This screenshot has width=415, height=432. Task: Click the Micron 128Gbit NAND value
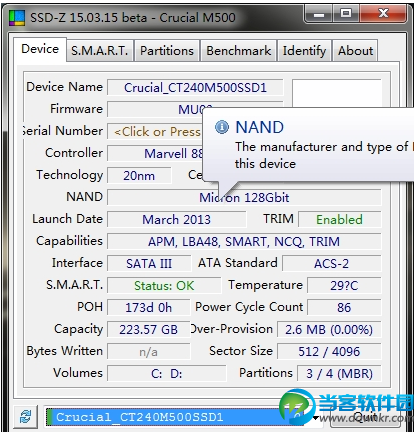[x=244, y=198]
